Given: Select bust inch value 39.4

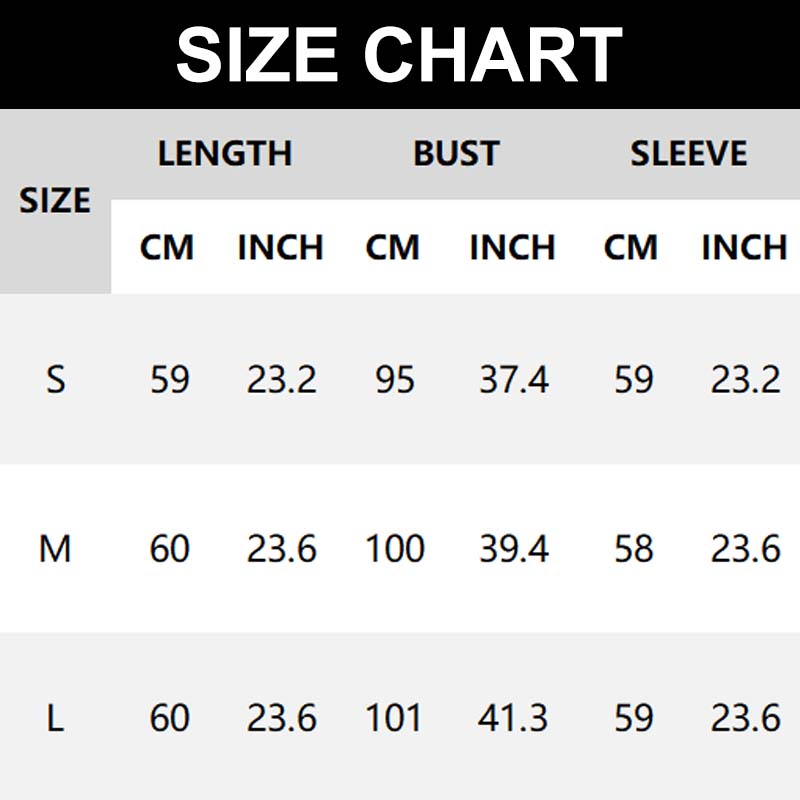Looking at the screenshot, I should (x=514, y=549).
